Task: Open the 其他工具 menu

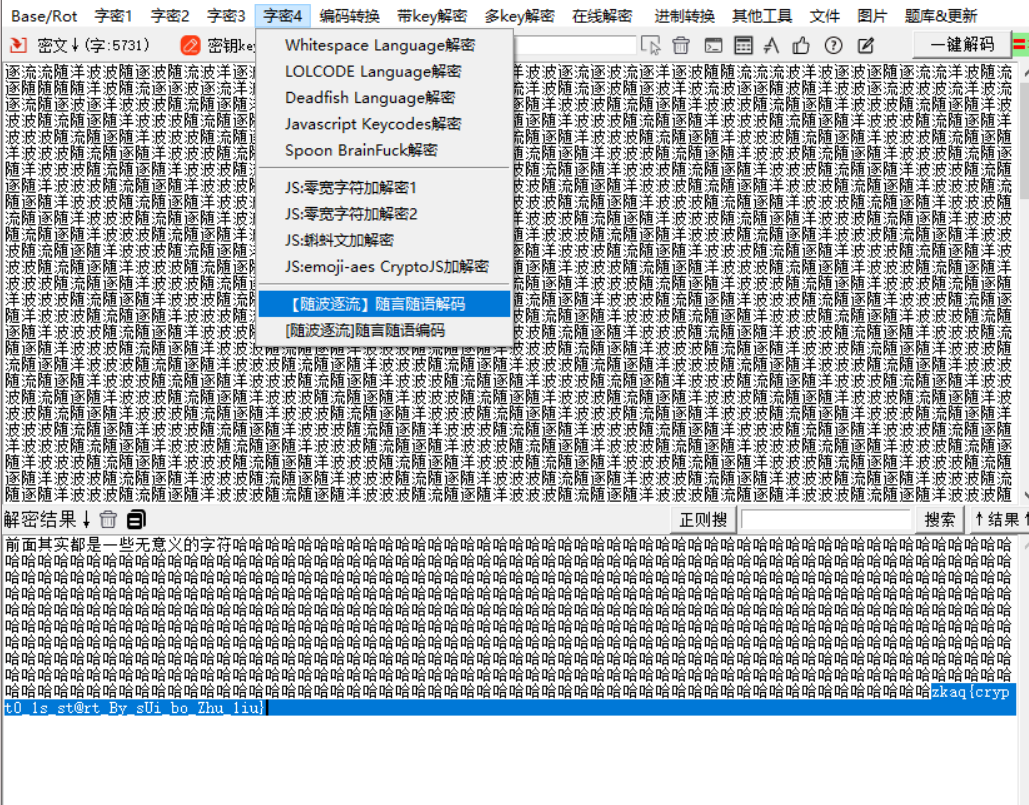Action: pos(762,16)
